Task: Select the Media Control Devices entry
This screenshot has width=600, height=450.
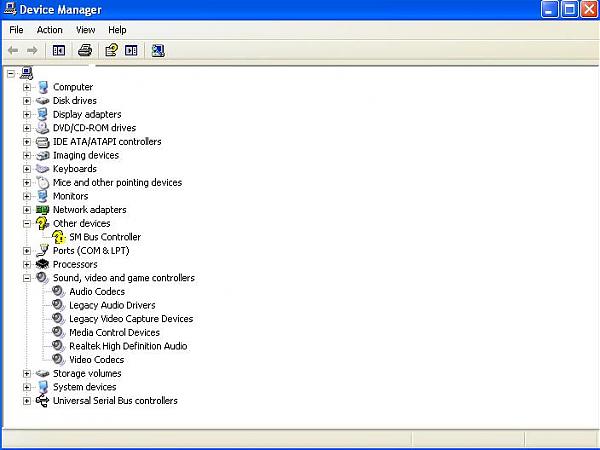Action: 114,333
